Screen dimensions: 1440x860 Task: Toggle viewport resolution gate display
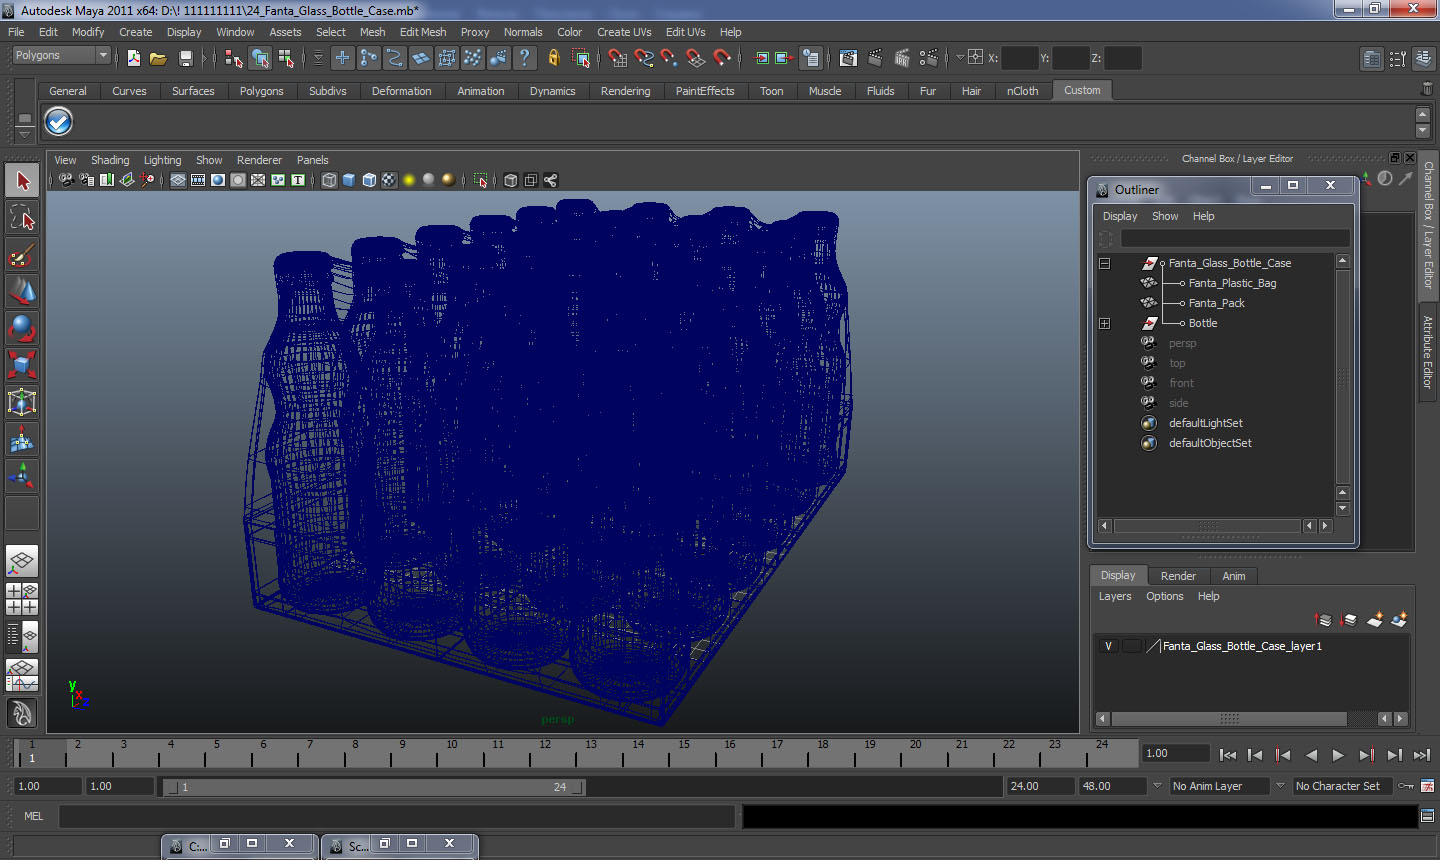[218, 180]
